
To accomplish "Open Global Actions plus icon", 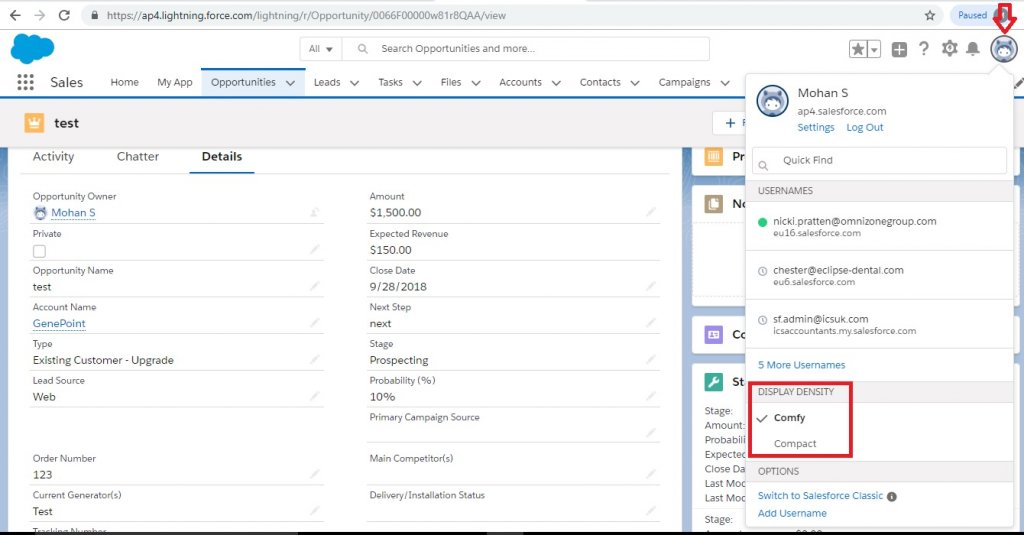I will point(899,49).
